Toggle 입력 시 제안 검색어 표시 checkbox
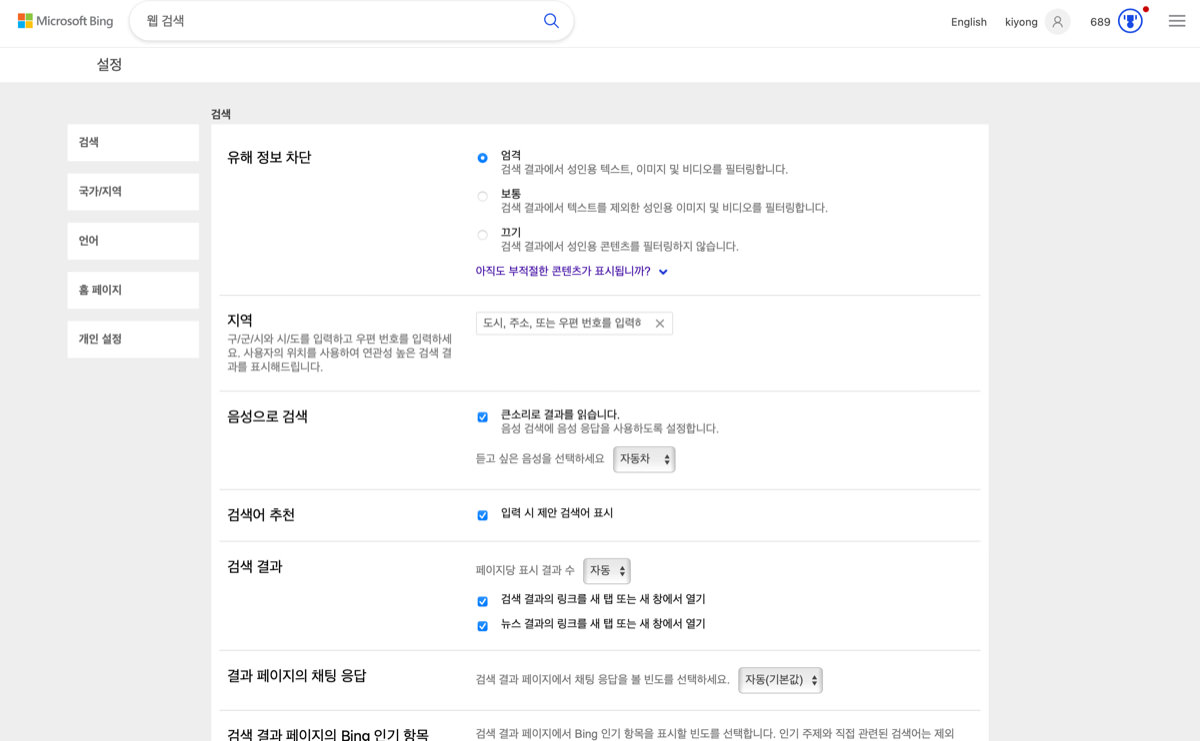Image resolution: width=1200 pixels, height=741 pixels. 482,515
